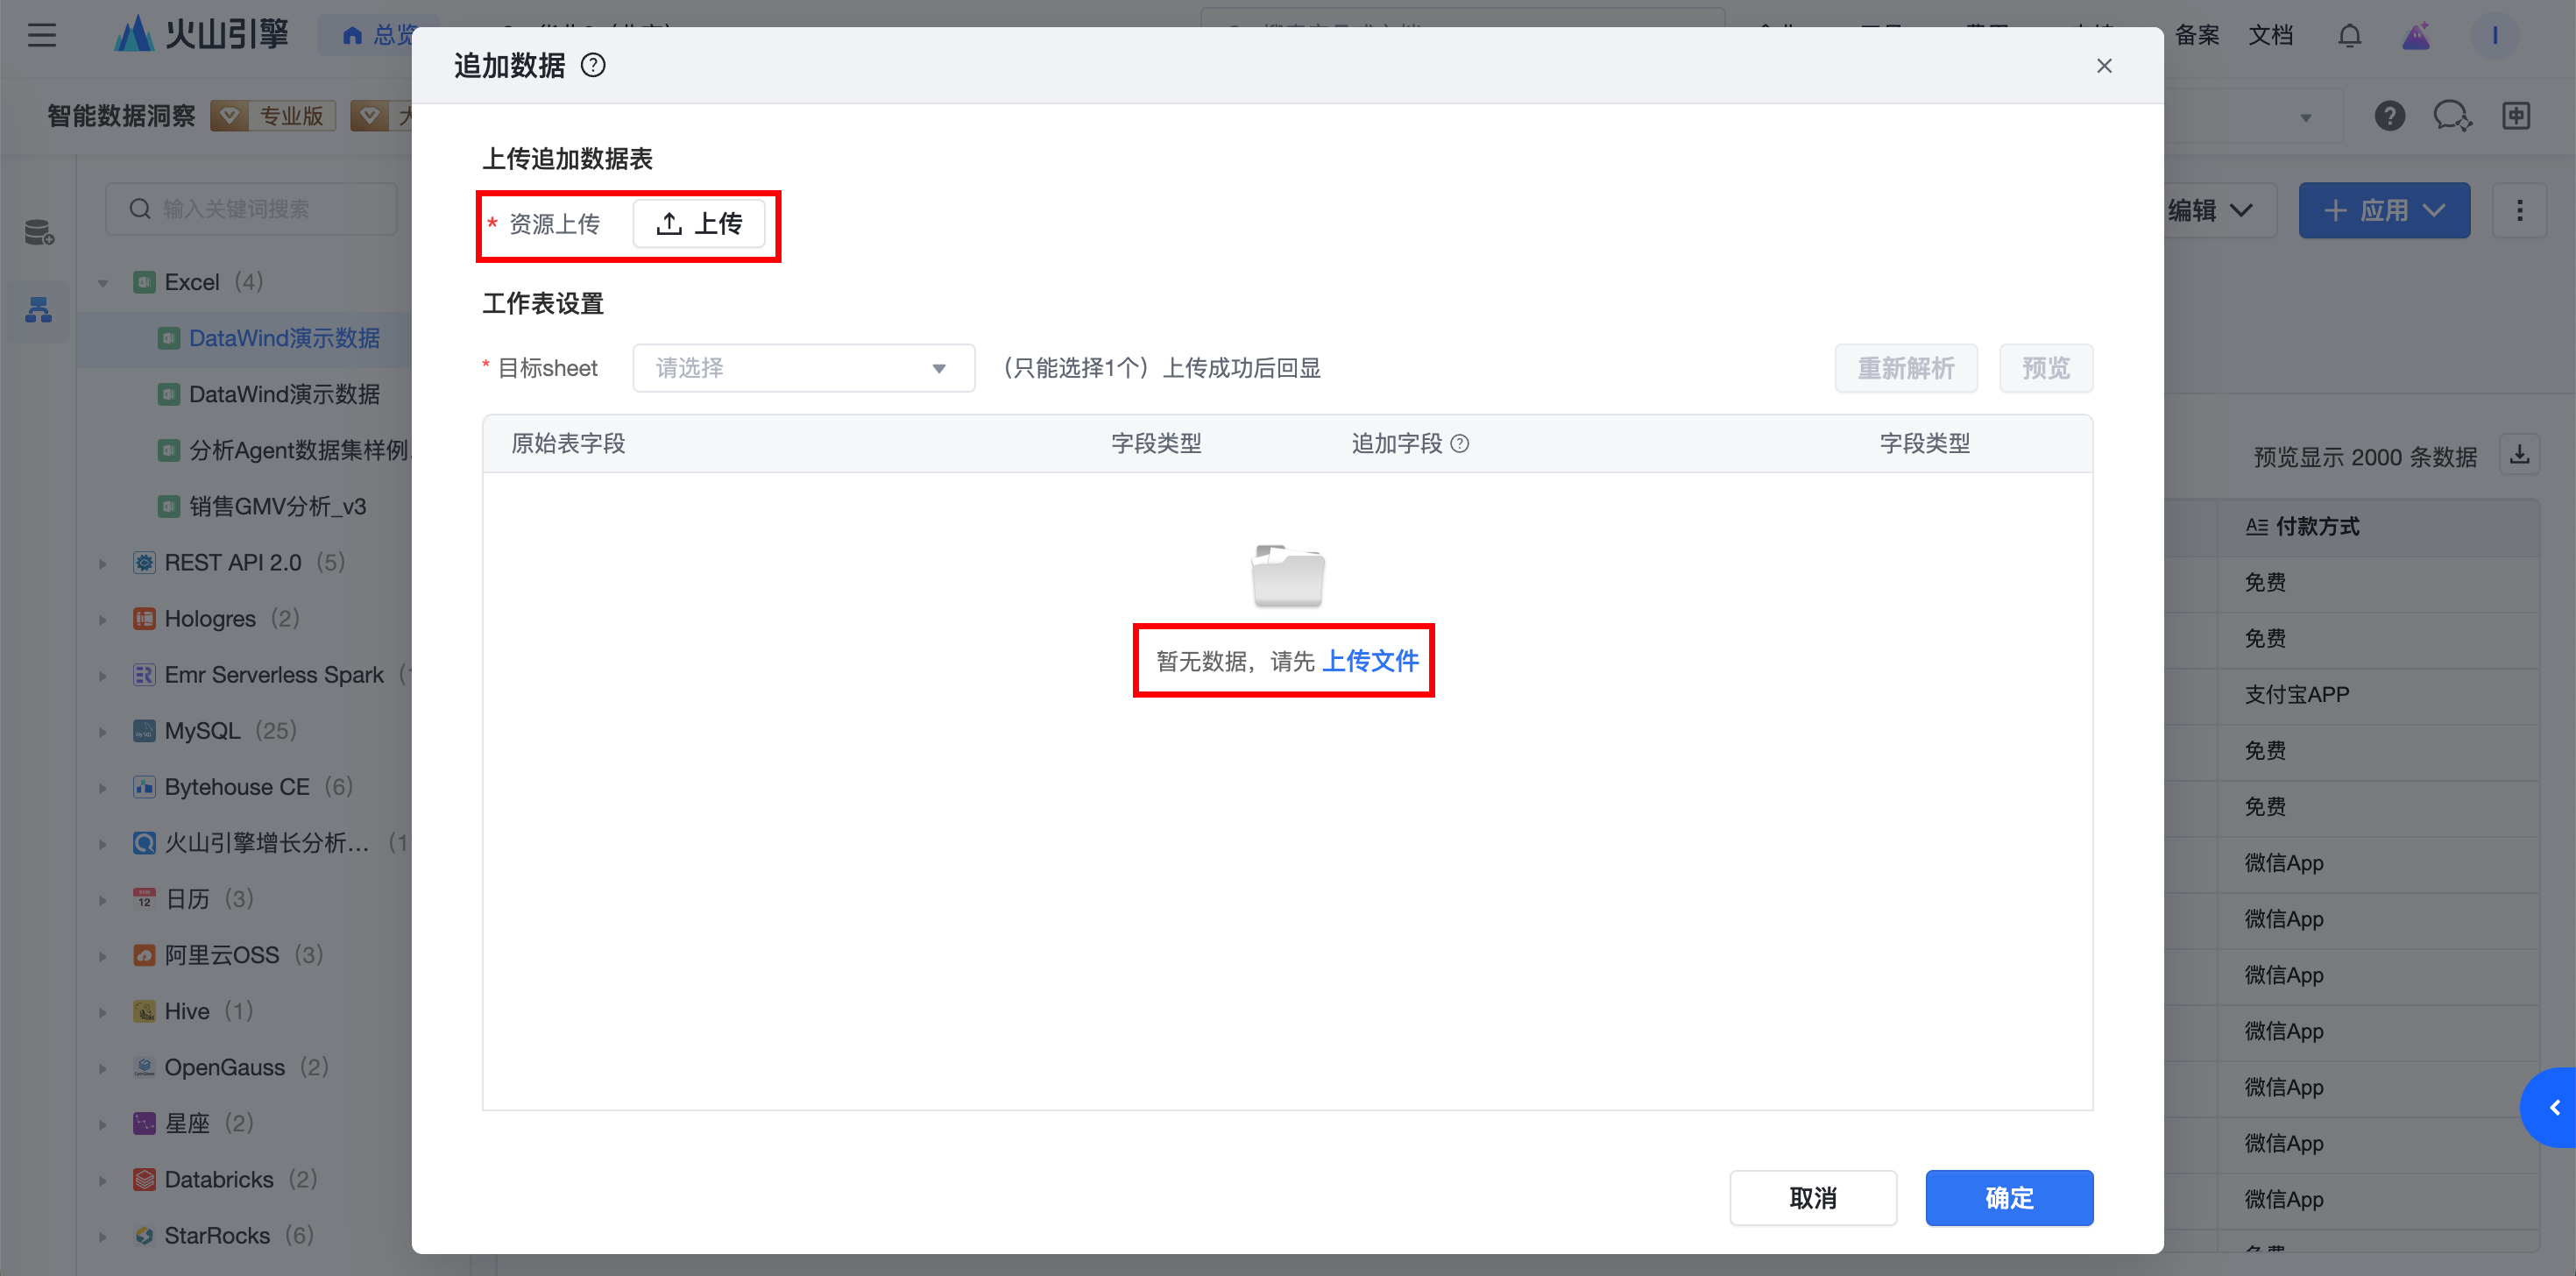Image resolution: width=2576 pixels, height=1276 pixels.
Task: Click the info icon next to 追加字段
Action: pos(1460,444)
